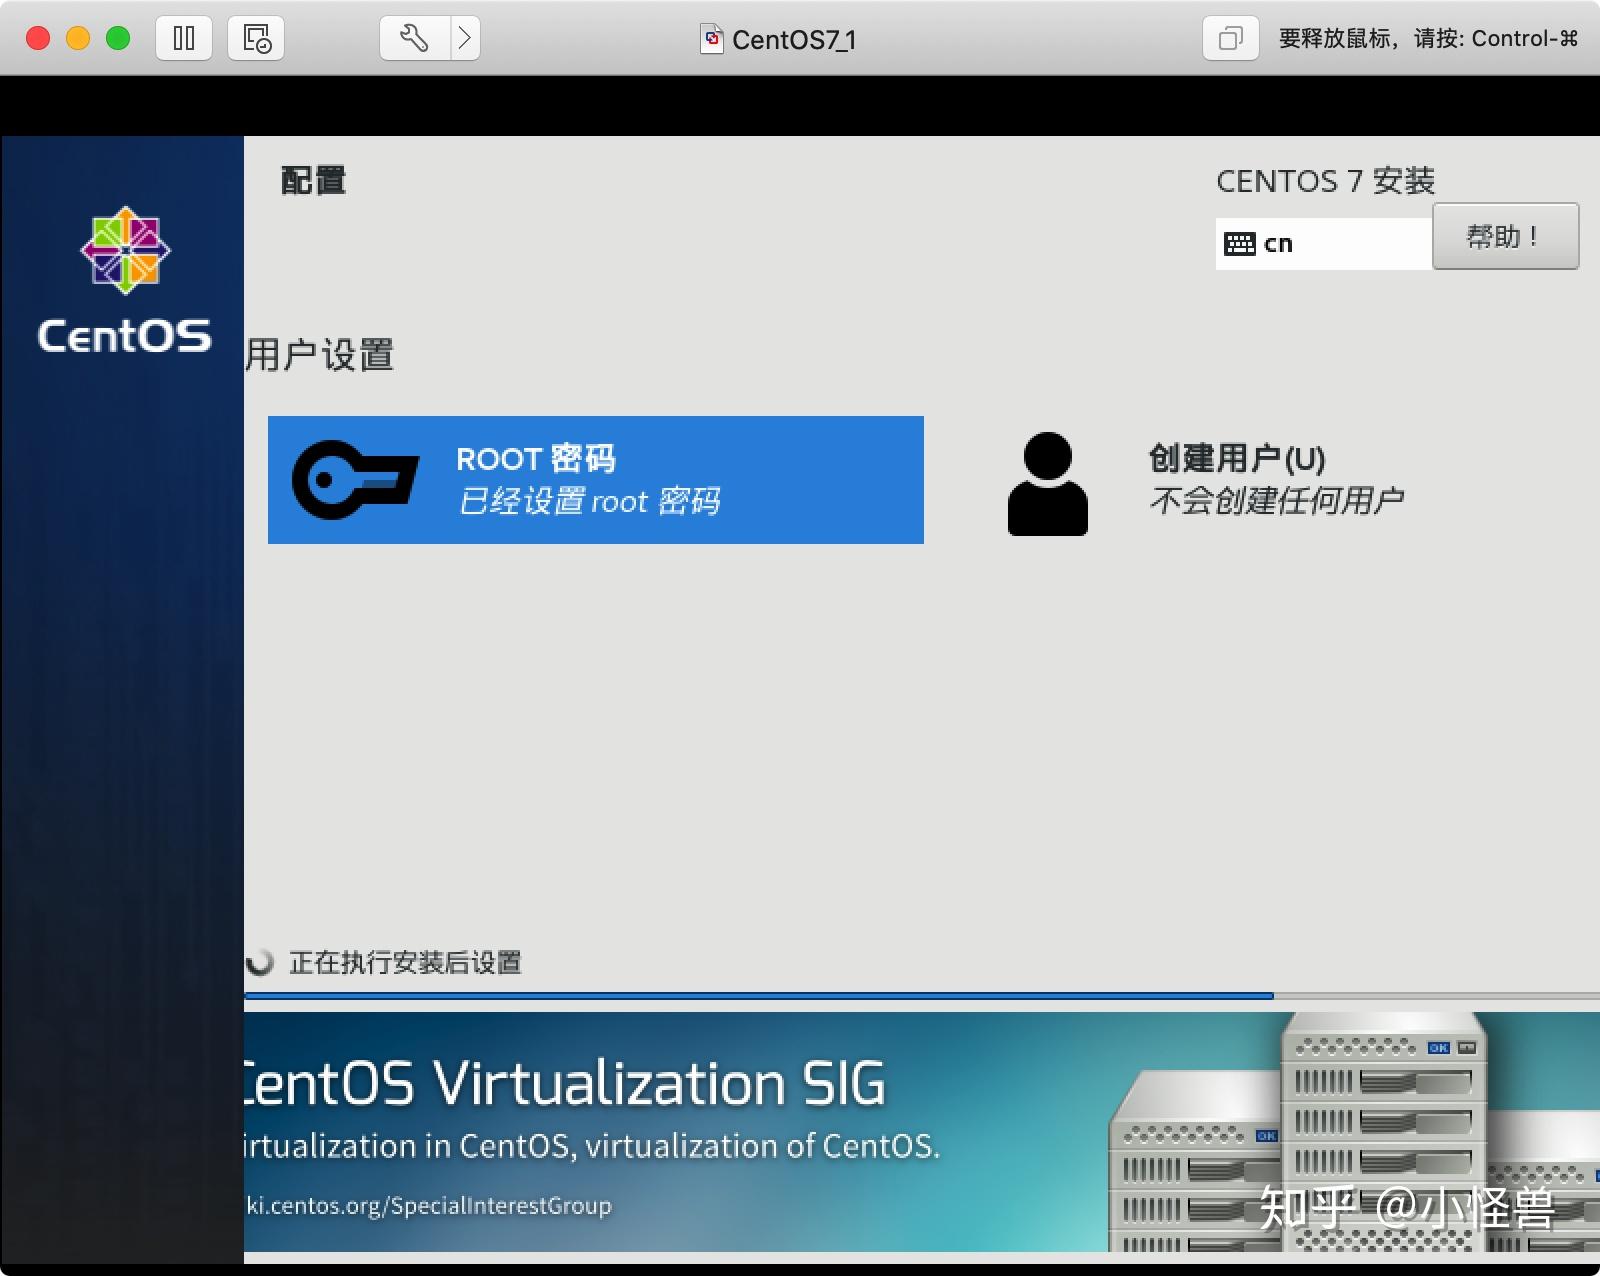Click the spinning progress indicator
Screen dimensions: 1600x1276
point(260,962)
